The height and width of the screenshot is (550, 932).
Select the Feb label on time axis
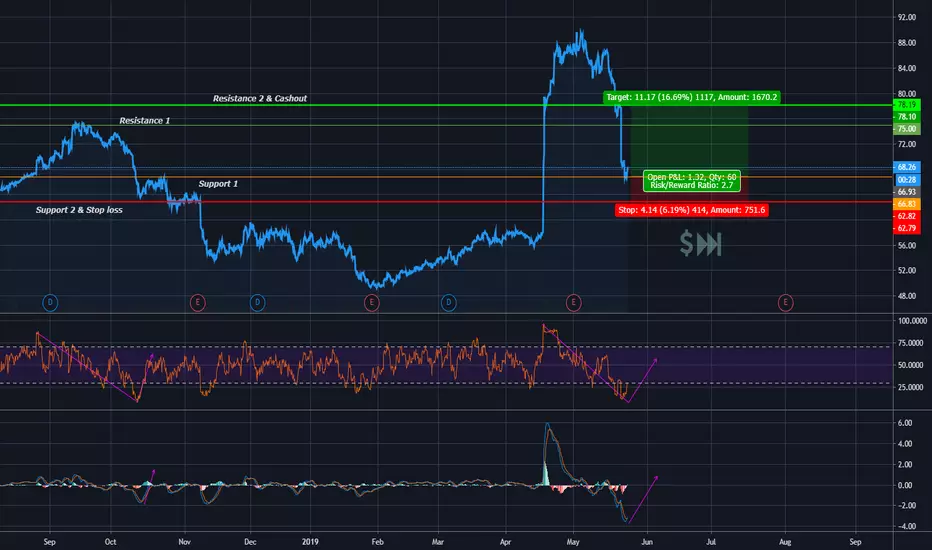(377, 542)
